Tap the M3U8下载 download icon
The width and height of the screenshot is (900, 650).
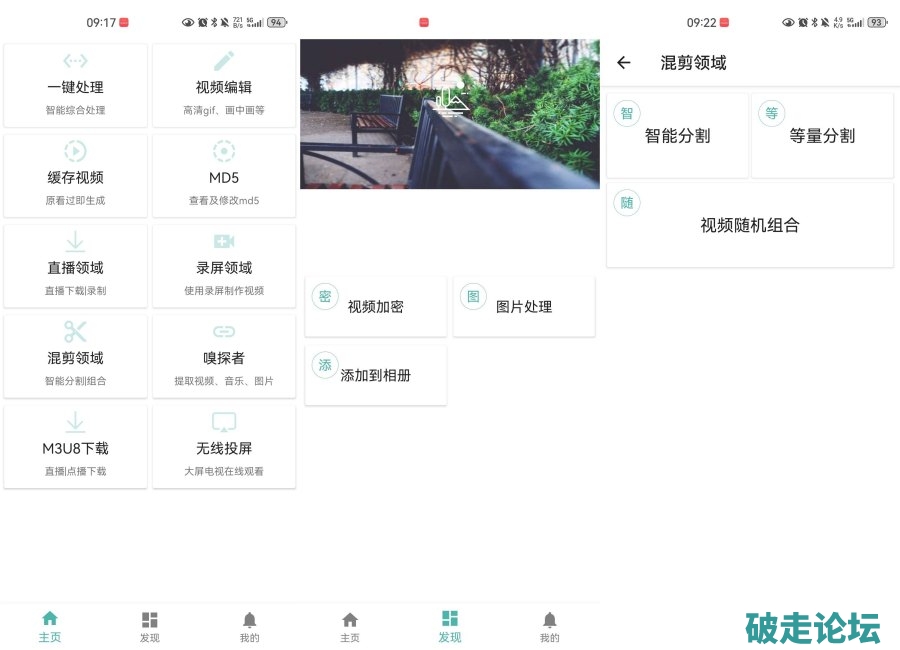(x=75, y=422)
